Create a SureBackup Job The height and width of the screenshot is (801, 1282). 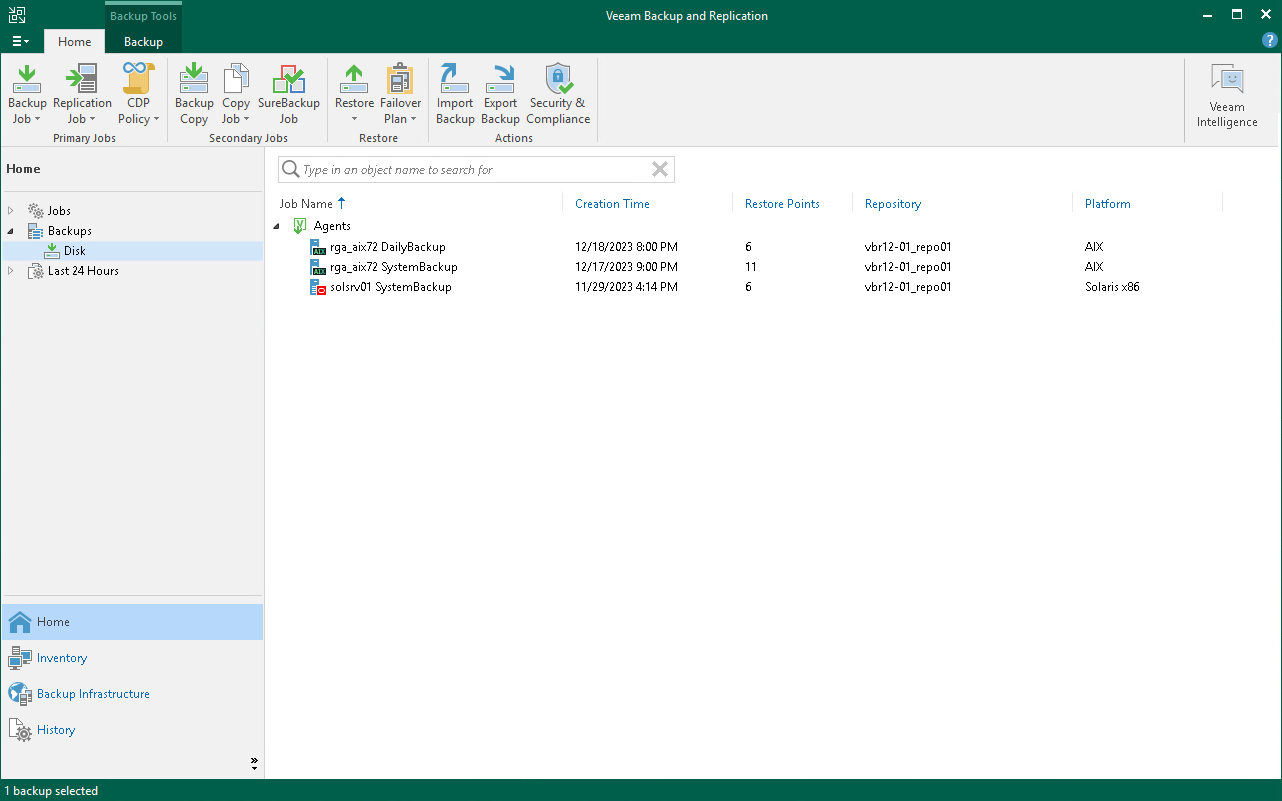click(x=289, y=93)
